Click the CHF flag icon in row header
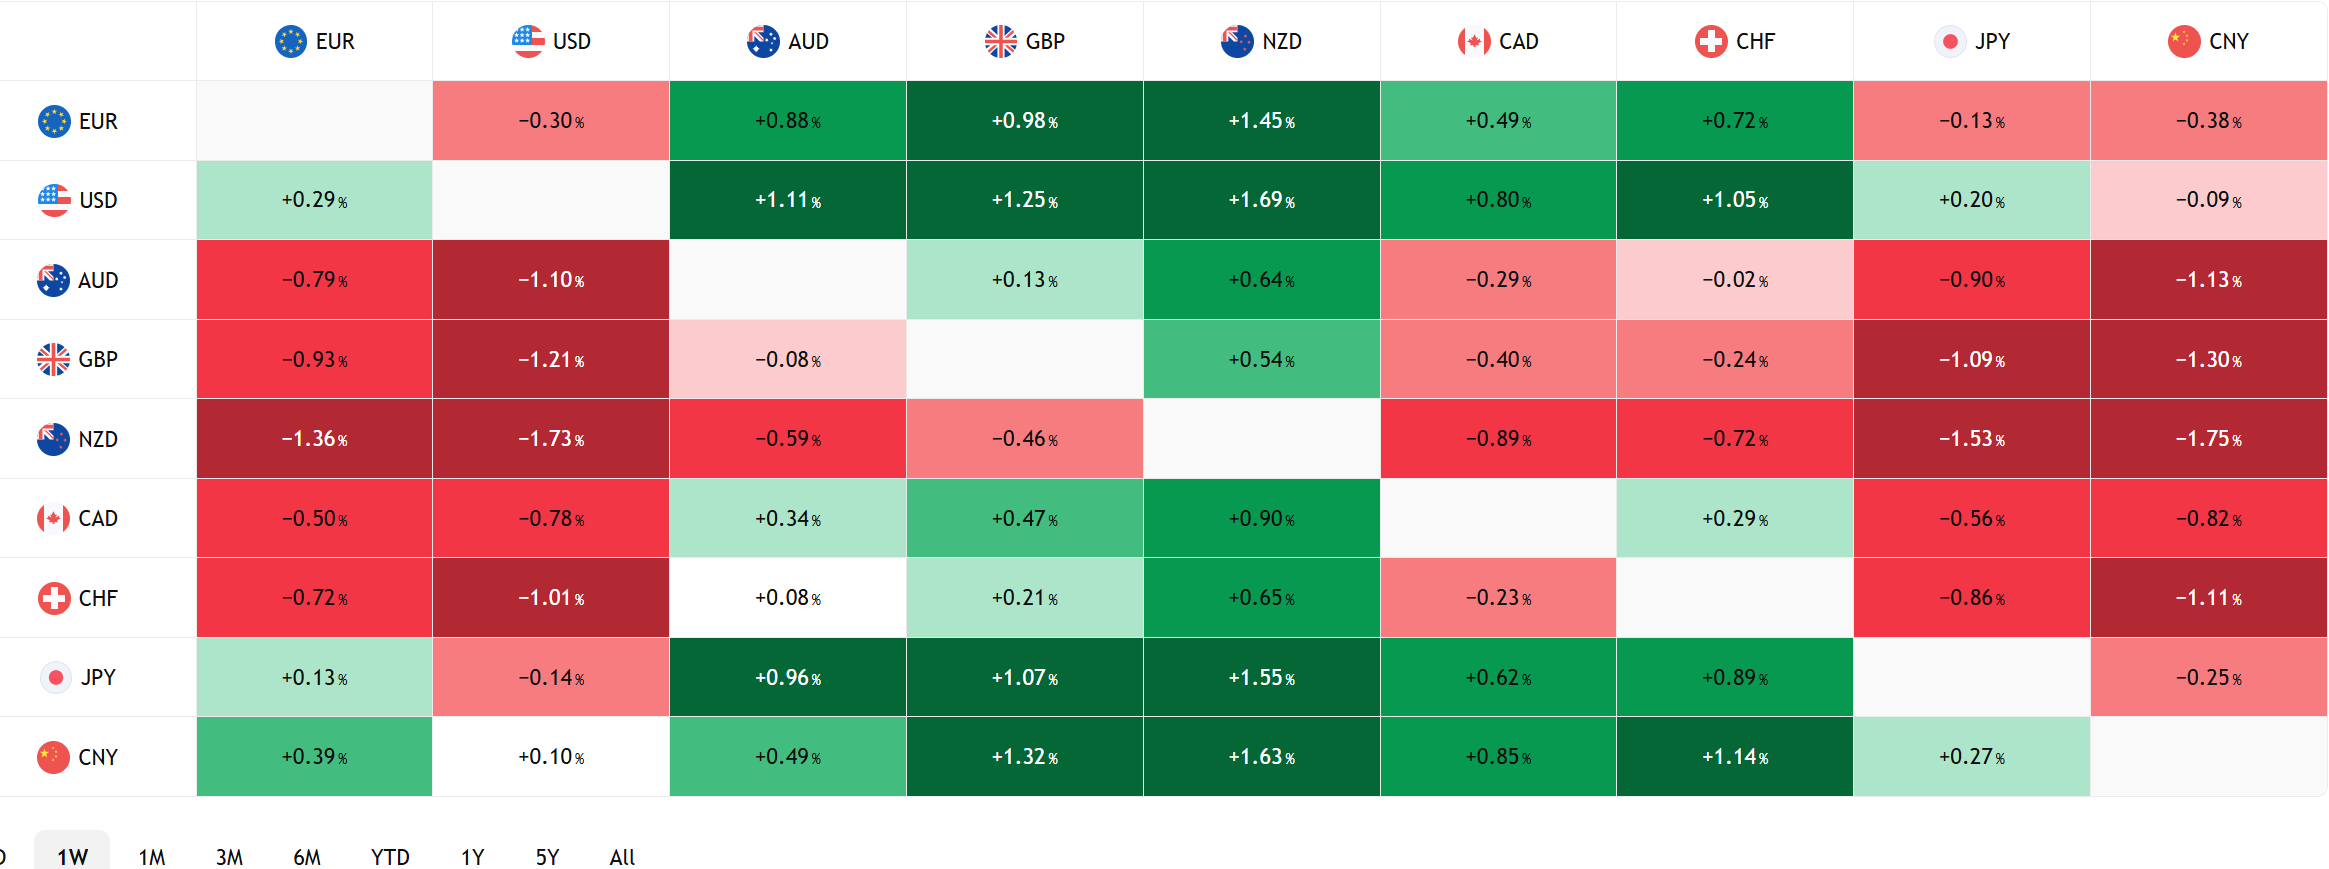Screen dimensions: 2329x869 pos(53,598)
